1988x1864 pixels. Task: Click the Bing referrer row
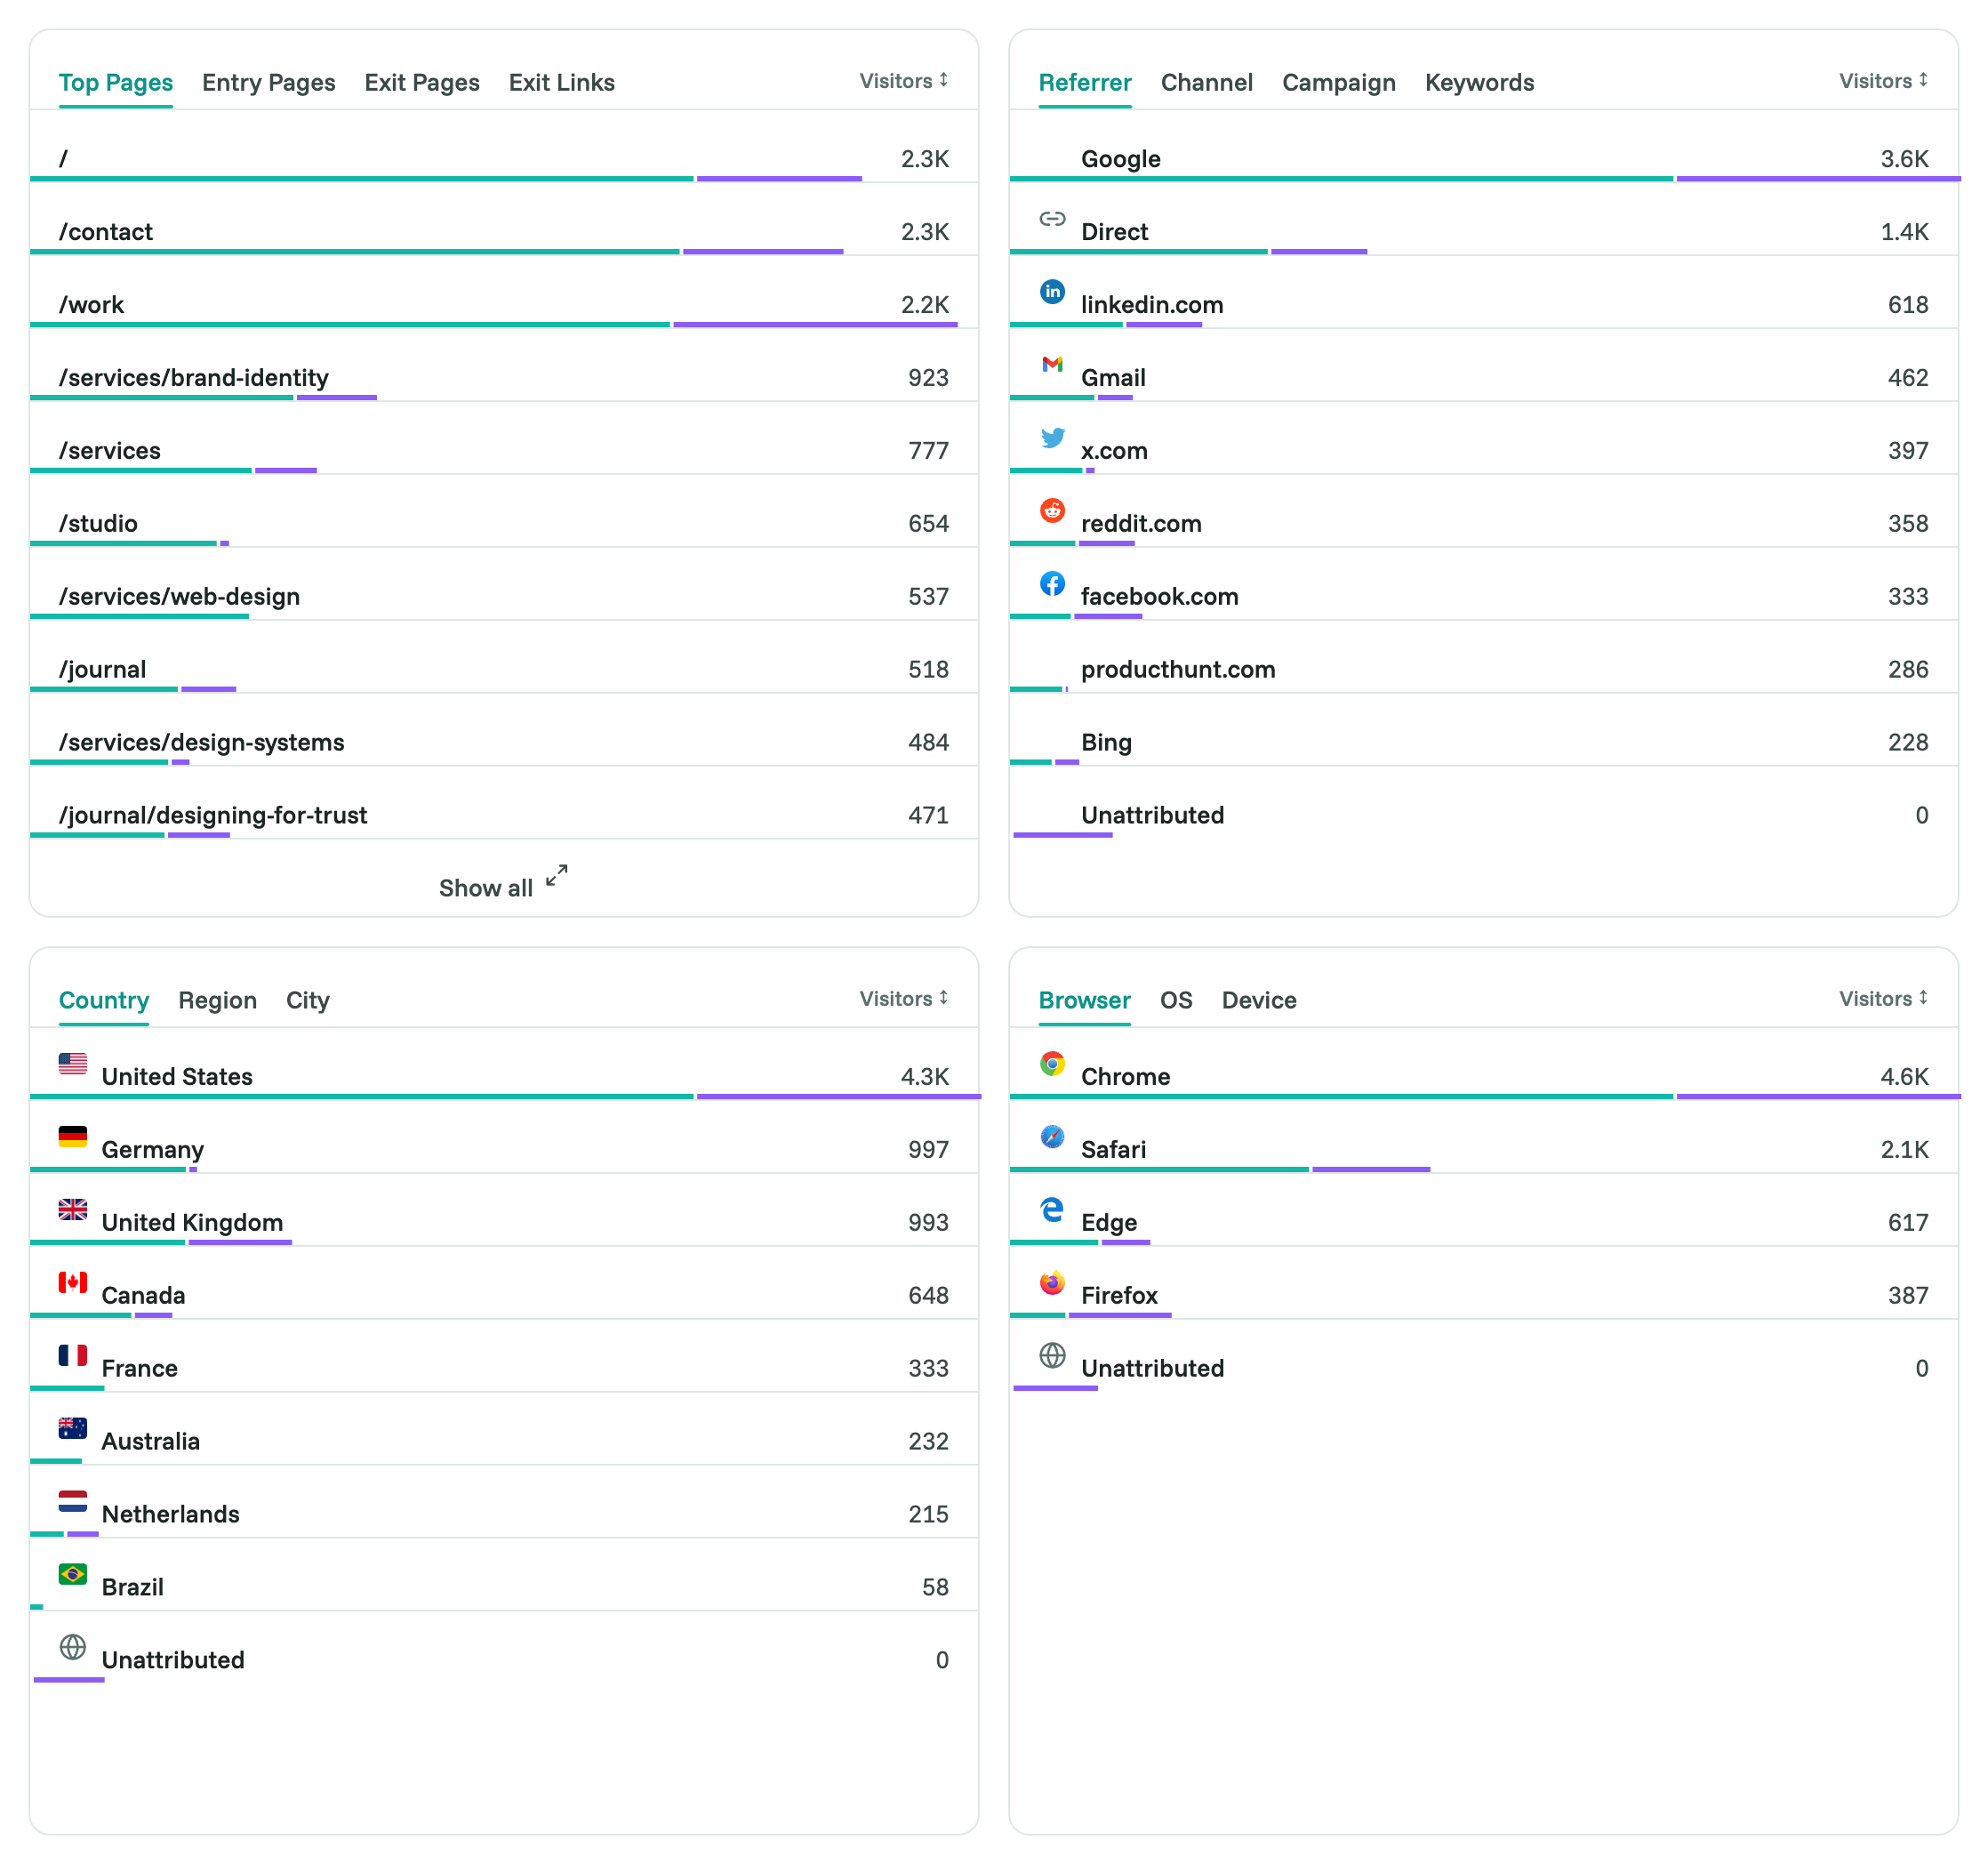(x=1484, y=731)
